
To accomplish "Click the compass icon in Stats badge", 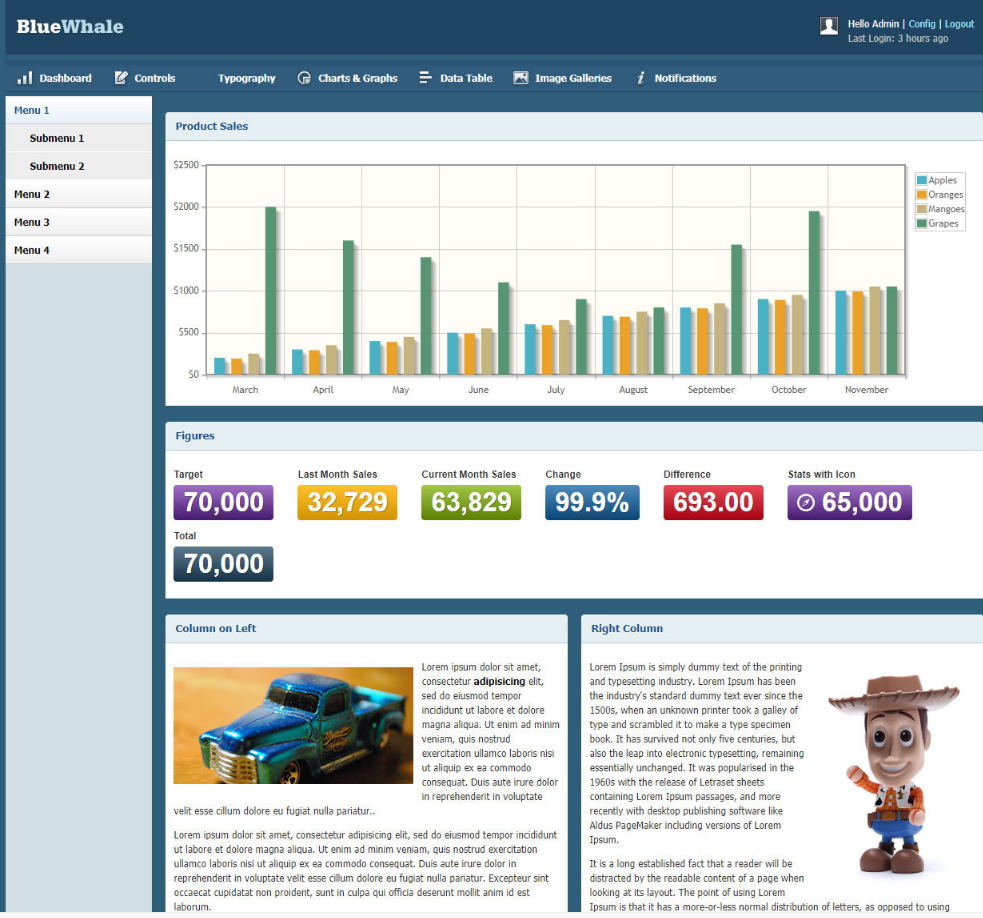I will point(806,503).
